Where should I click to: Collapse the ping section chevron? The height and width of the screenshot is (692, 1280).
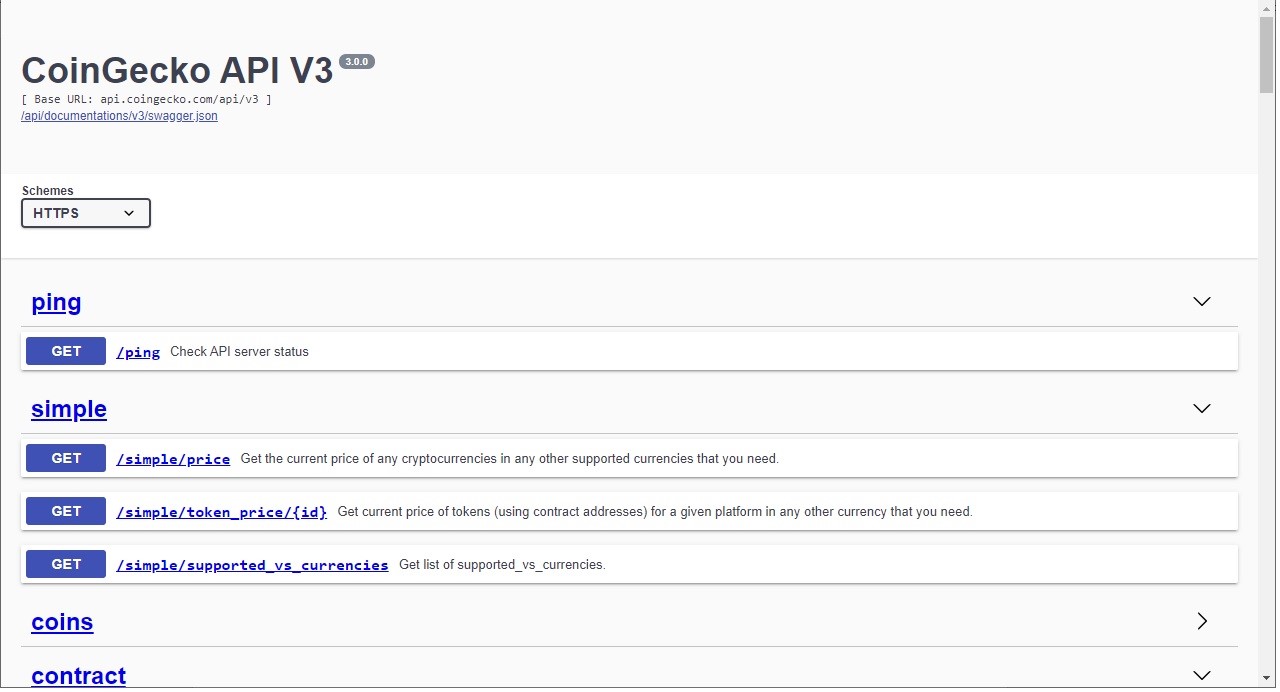tap(1202, 301)
